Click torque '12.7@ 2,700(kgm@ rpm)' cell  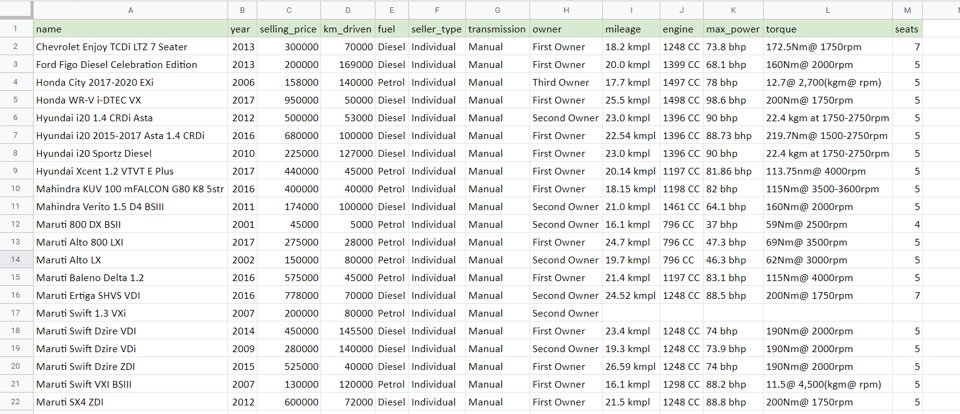coord(828,82)
